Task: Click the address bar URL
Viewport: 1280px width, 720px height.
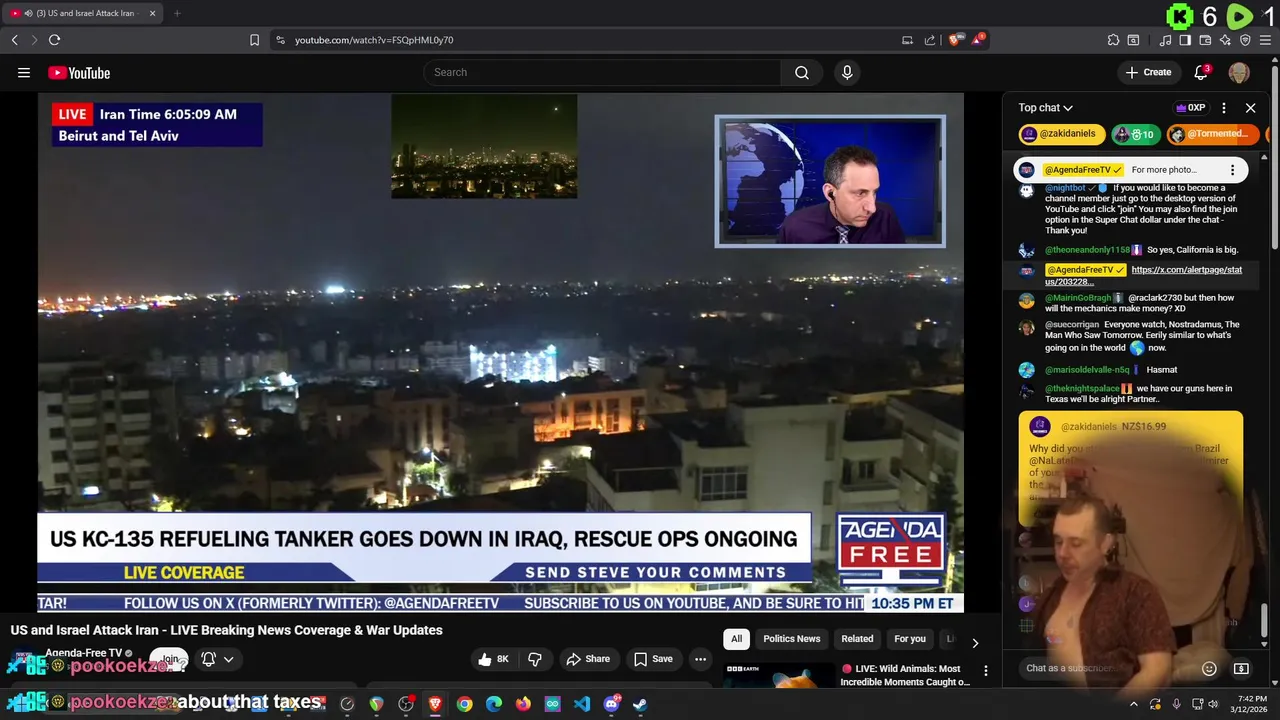Action: click(x=374, y=40)
